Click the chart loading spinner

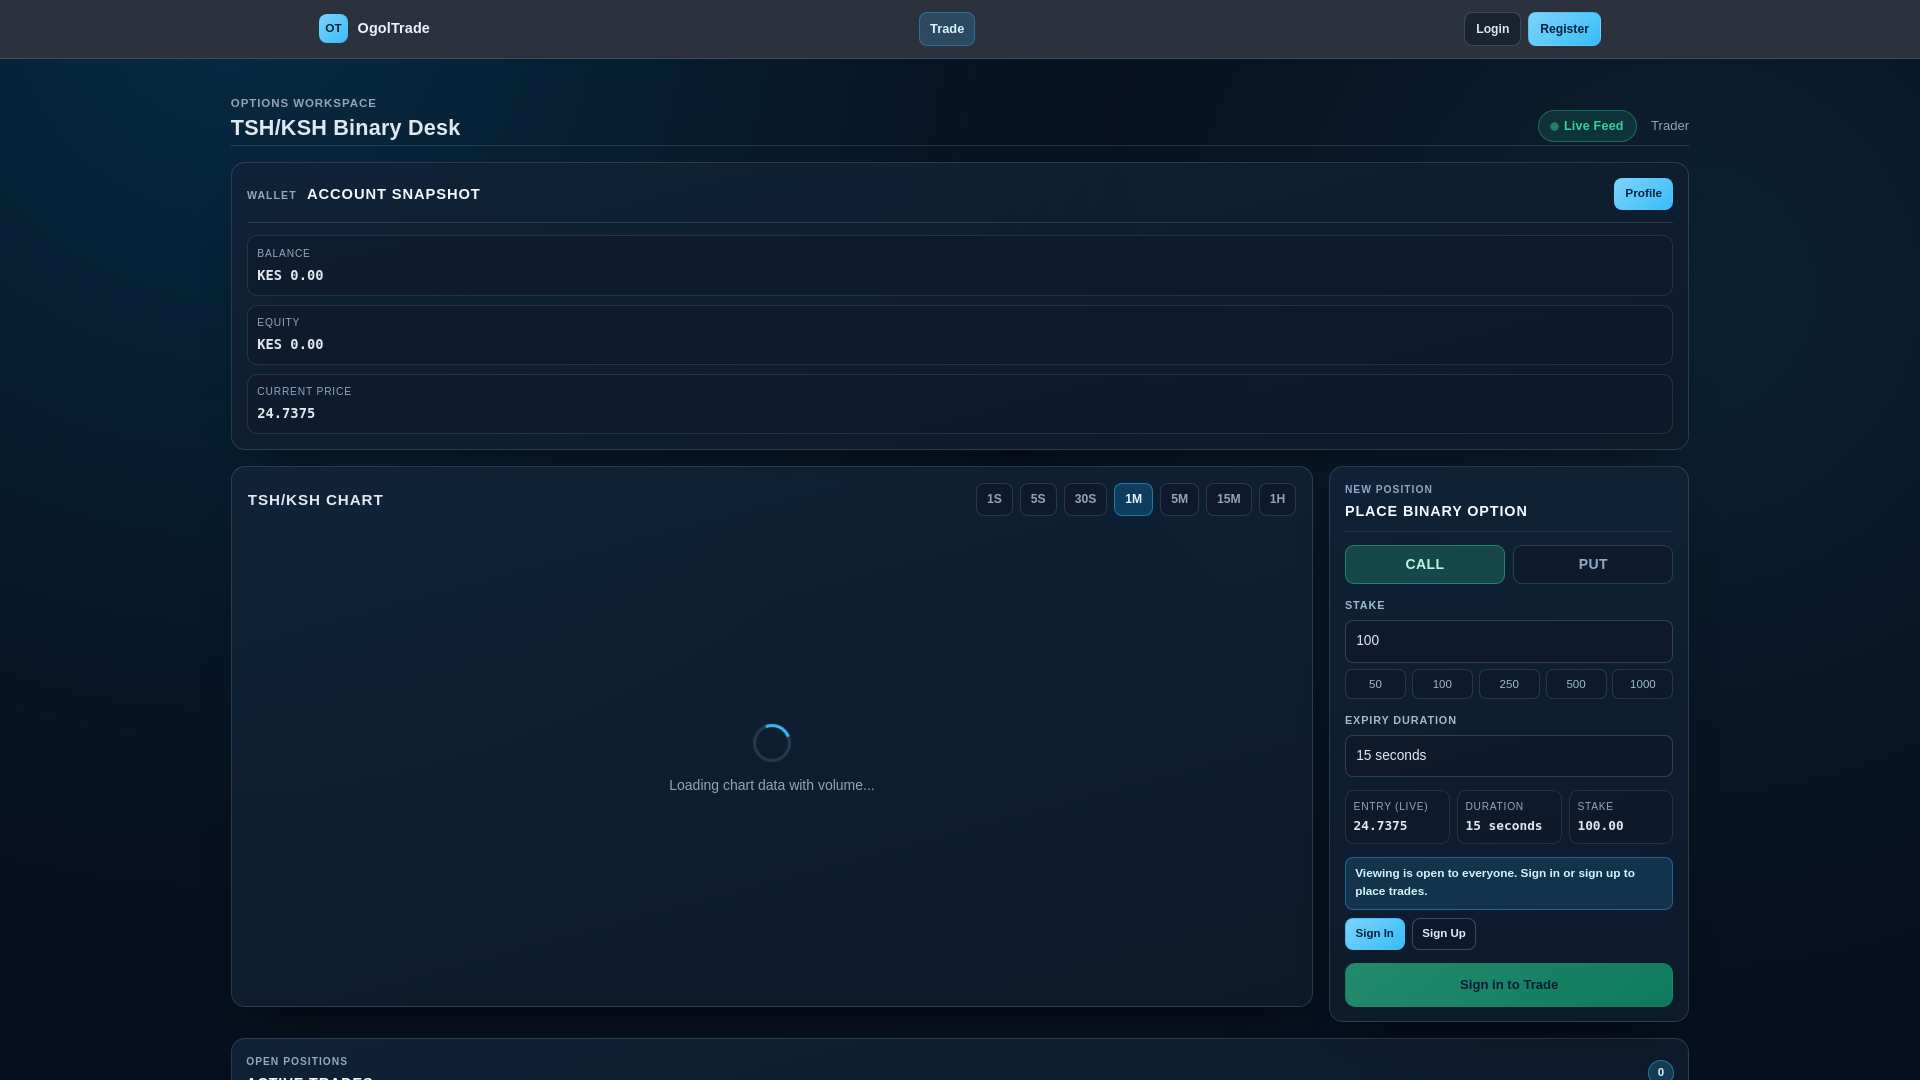coord(771,743)
